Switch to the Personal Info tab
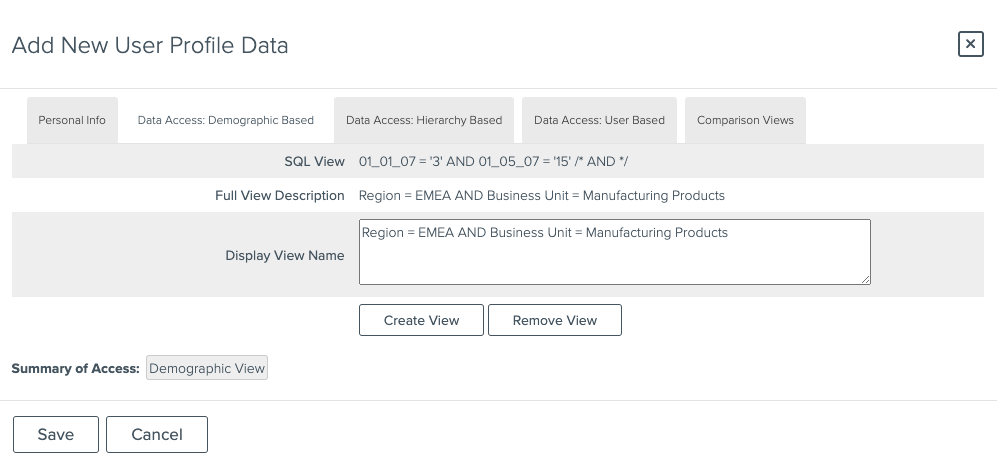 pyautogui.click(x=72, y=120)
